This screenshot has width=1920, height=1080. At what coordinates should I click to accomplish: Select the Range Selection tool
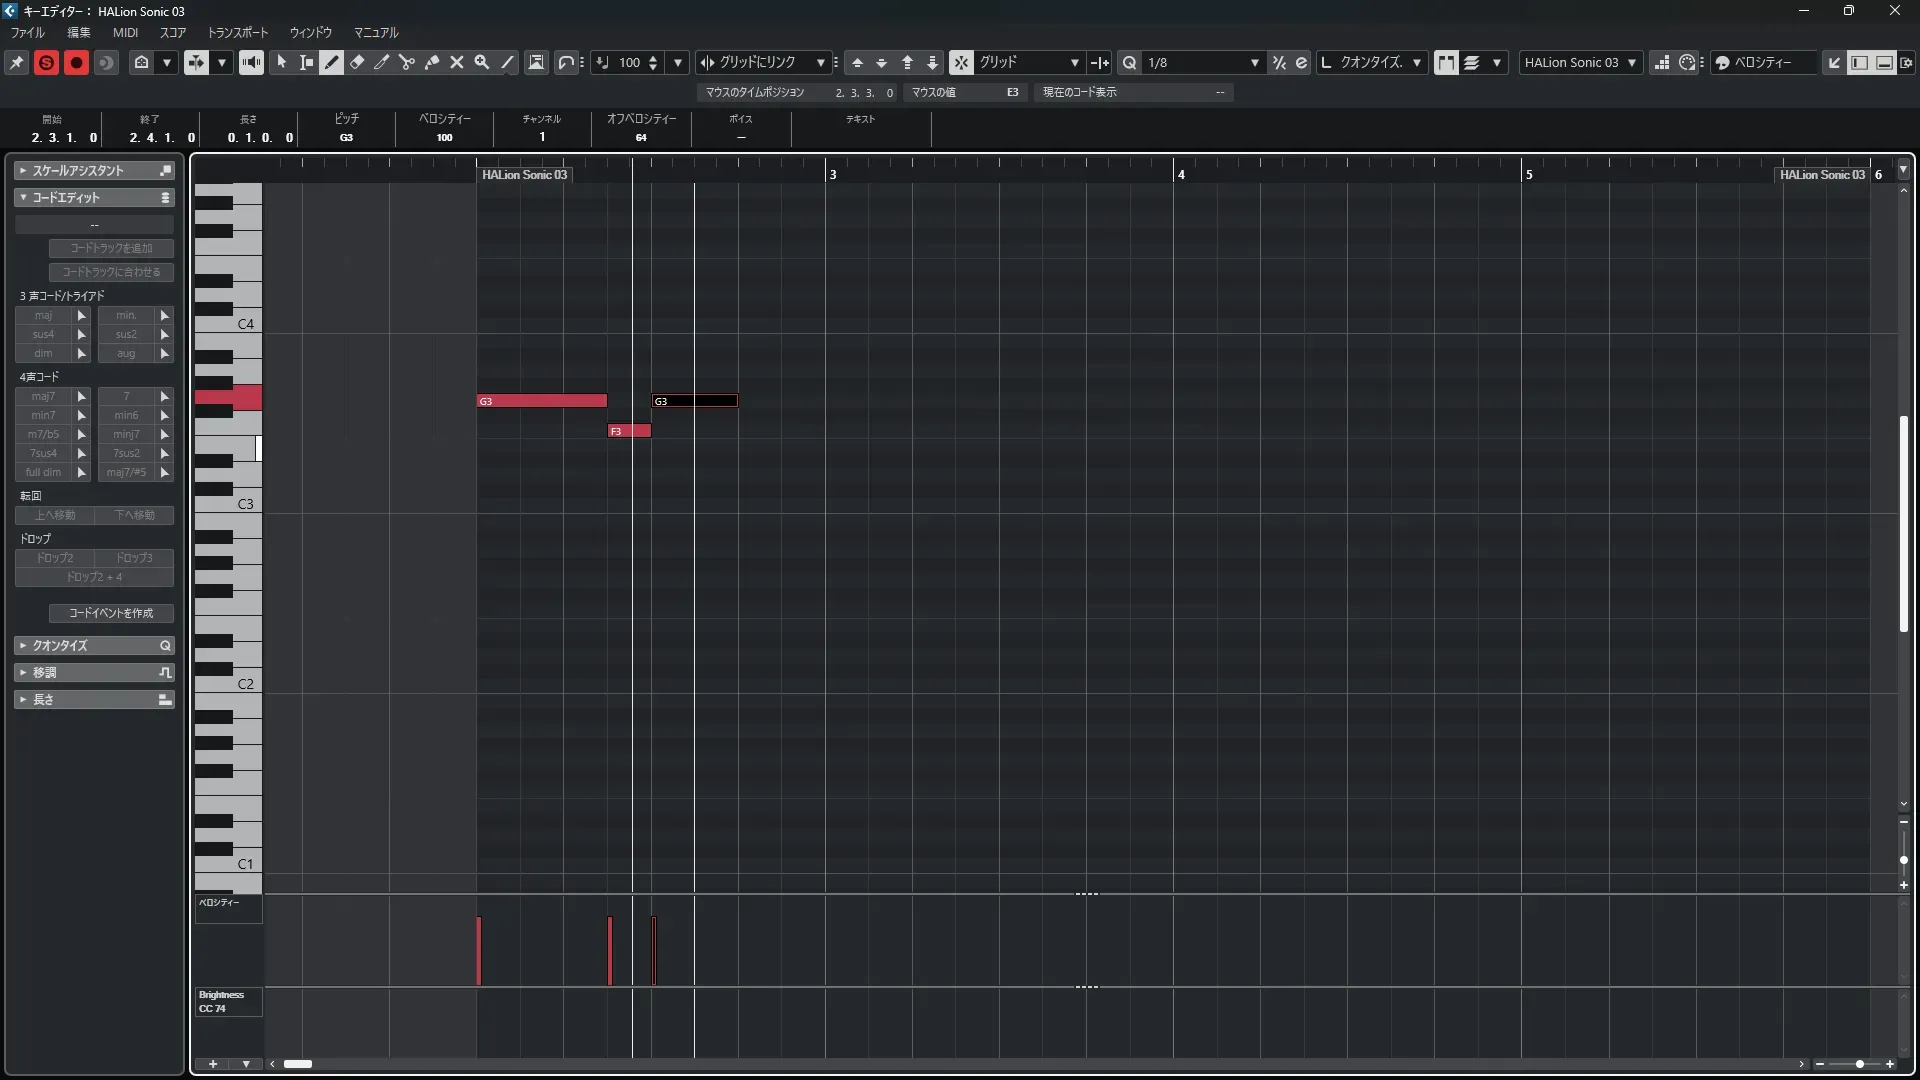(307, 62)
